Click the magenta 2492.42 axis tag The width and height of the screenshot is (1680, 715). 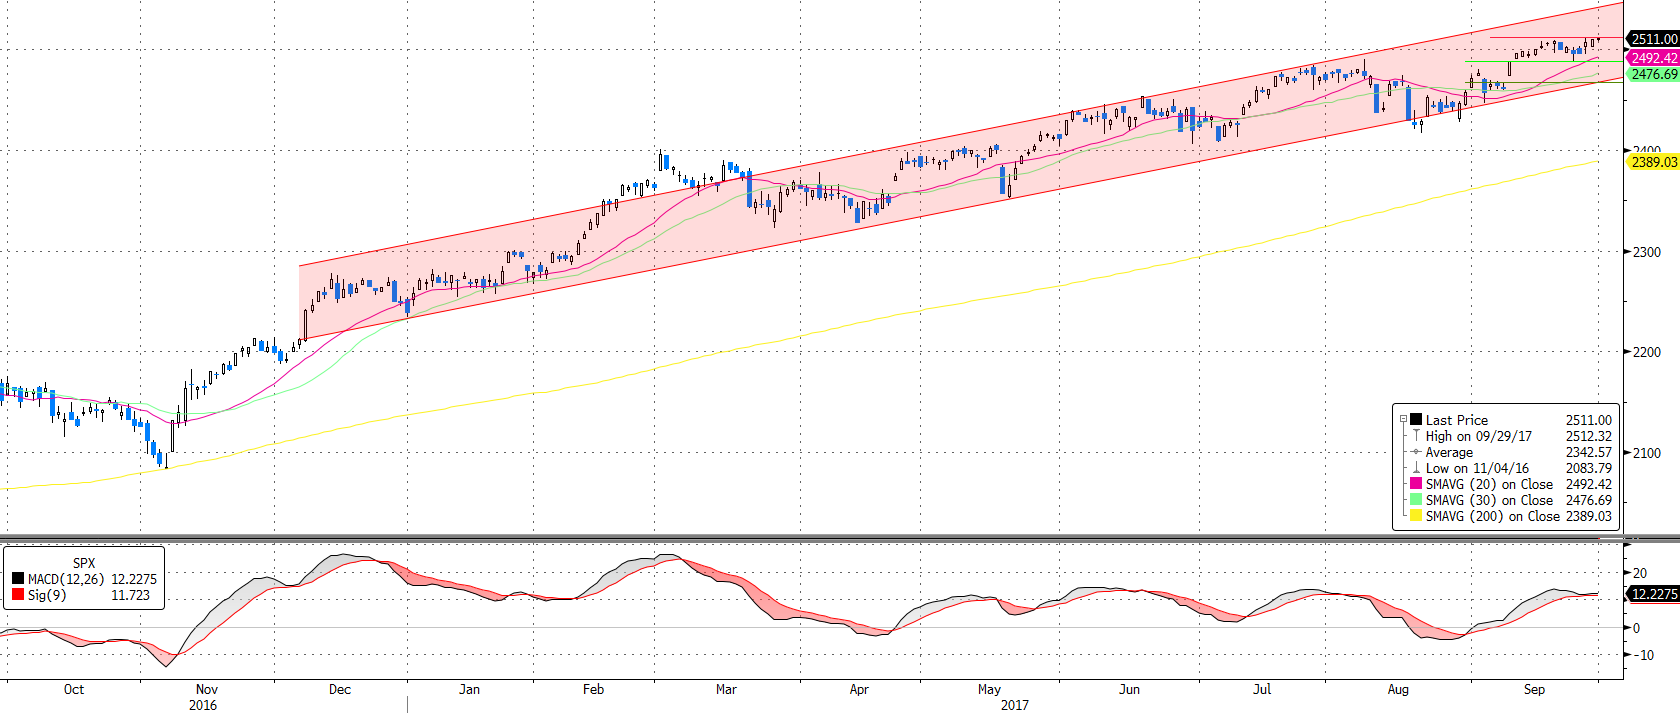click(x=1654, y=58)
